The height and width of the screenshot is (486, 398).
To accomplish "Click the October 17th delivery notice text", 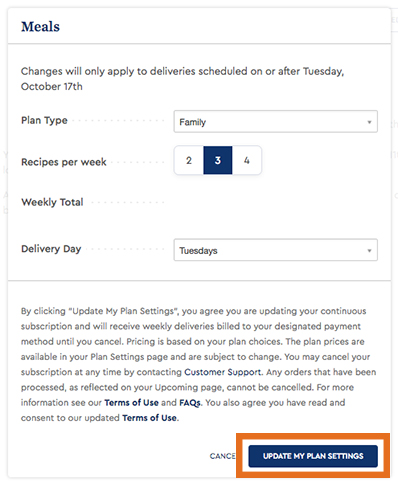I will pyautogui.click(x=183, y=79).
